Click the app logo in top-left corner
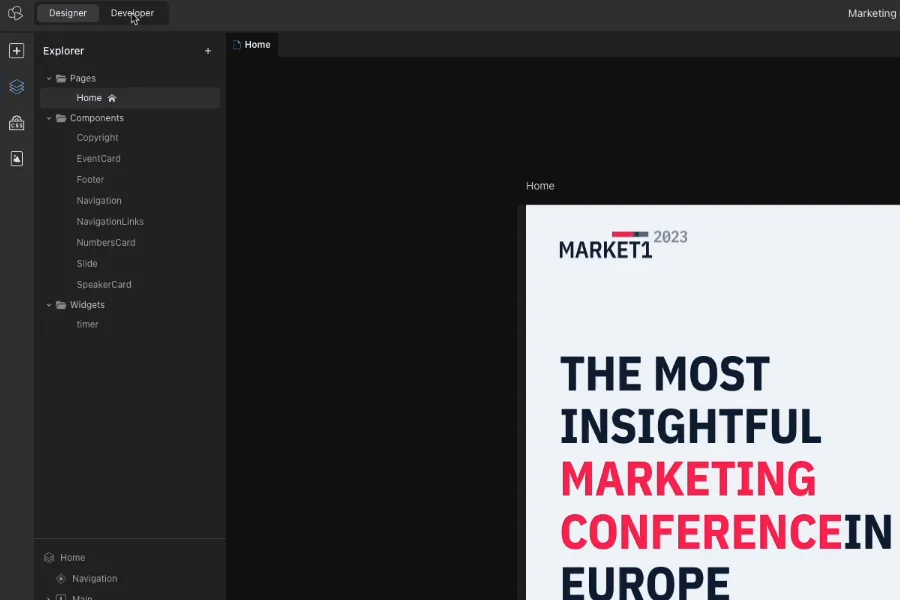 coord(15,13)
